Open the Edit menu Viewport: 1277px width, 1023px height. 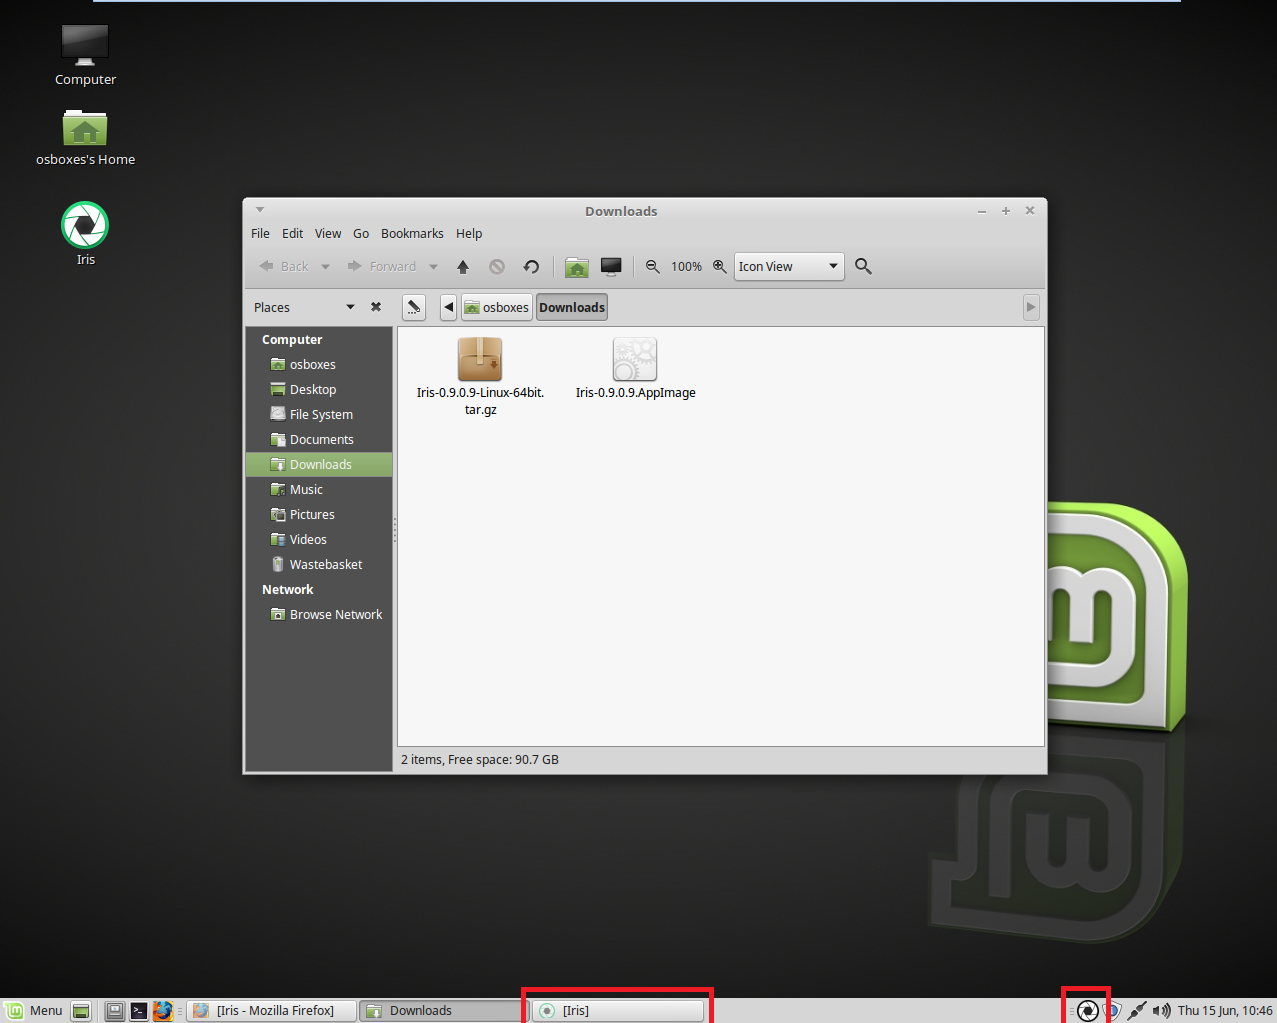[x=292, y=234]
